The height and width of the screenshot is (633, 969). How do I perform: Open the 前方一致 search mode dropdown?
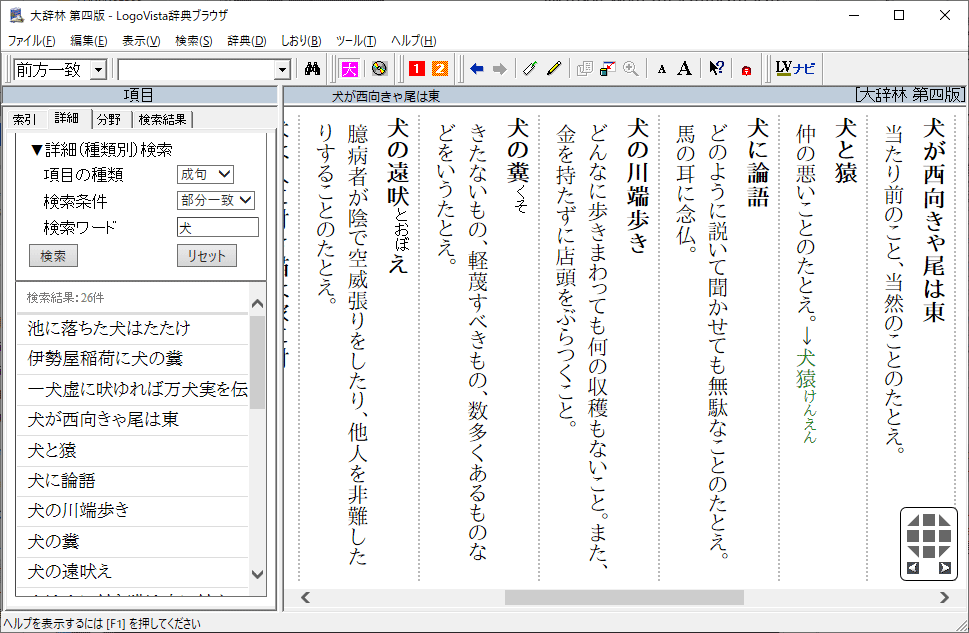98,69
